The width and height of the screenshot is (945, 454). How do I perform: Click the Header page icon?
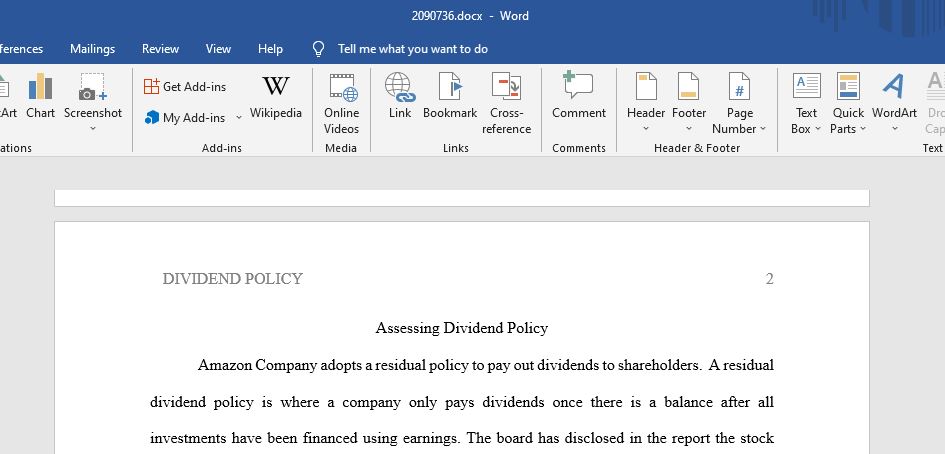[x=646, y=86]
